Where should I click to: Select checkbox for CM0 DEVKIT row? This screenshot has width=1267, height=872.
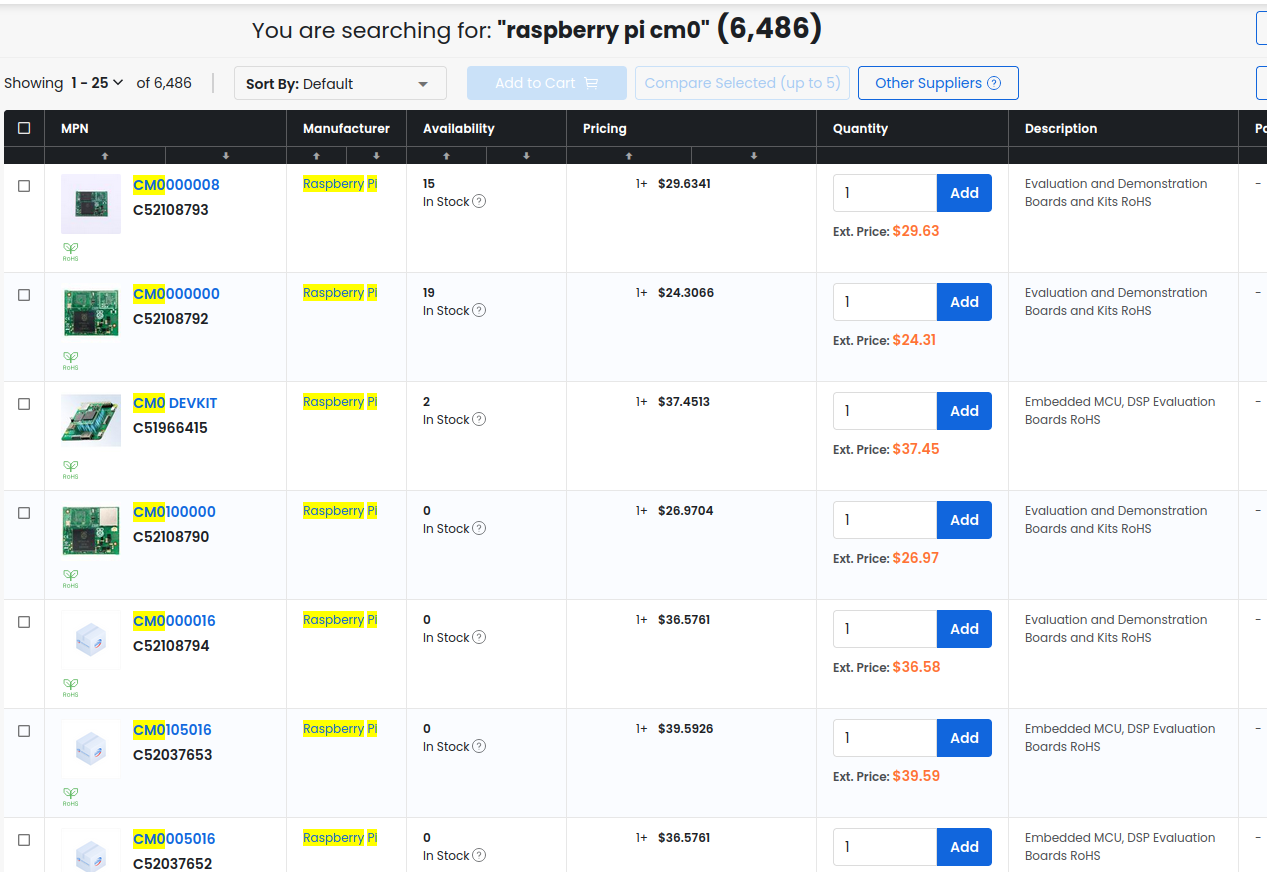click(24, 404)
